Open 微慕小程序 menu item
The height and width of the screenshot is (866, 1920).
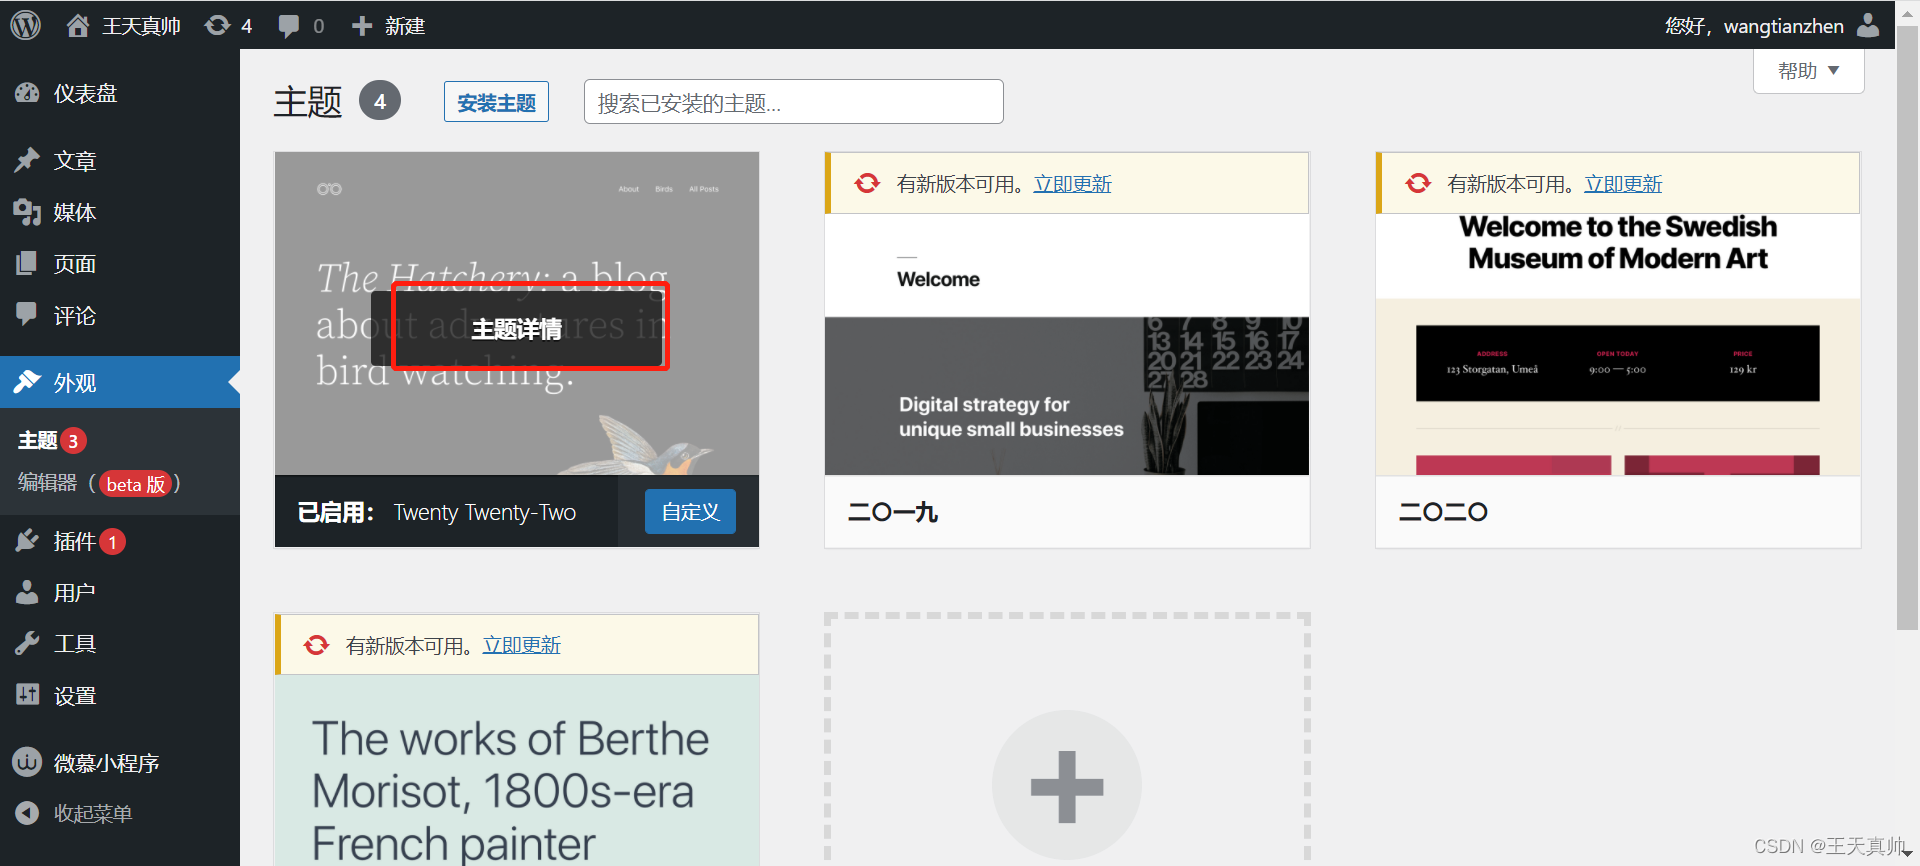(120, 762)
